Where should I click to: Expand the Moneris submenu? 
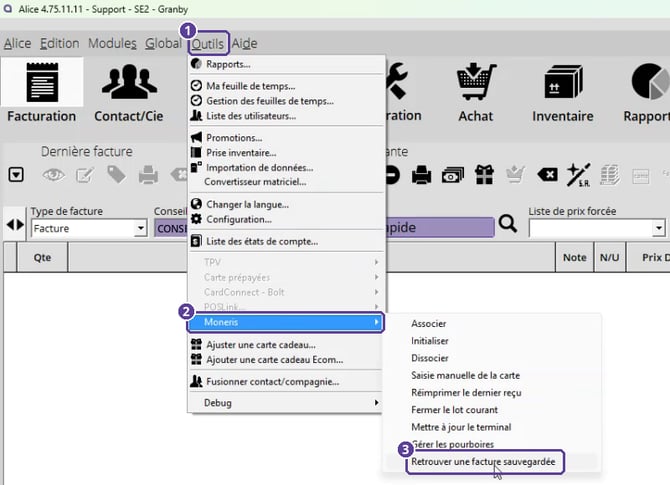click(x=285, y=322)
